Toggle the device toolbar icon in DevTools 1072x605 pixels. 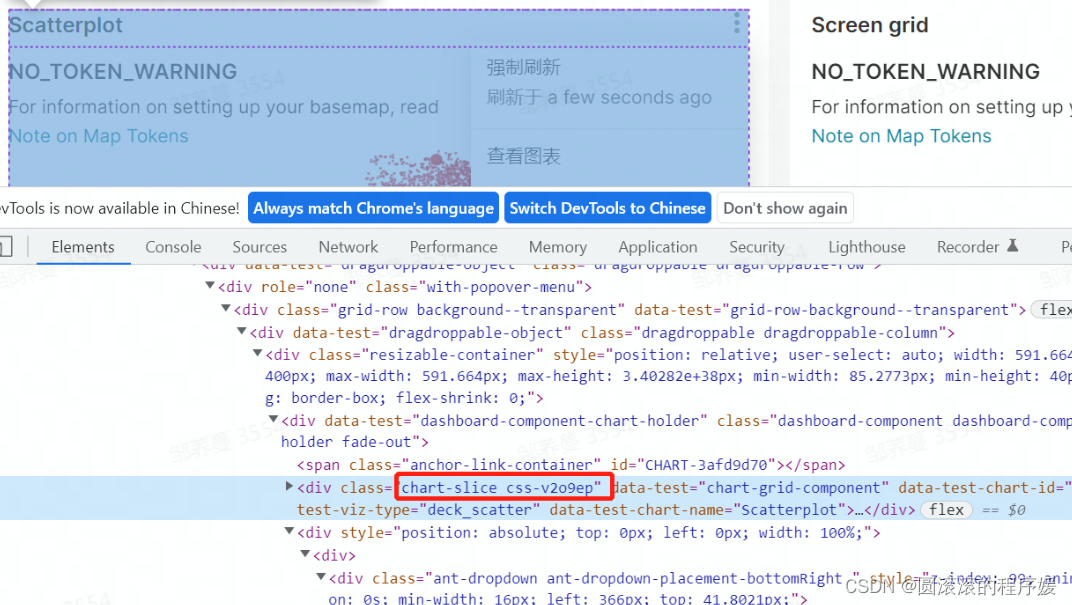[x=5, y=247]
